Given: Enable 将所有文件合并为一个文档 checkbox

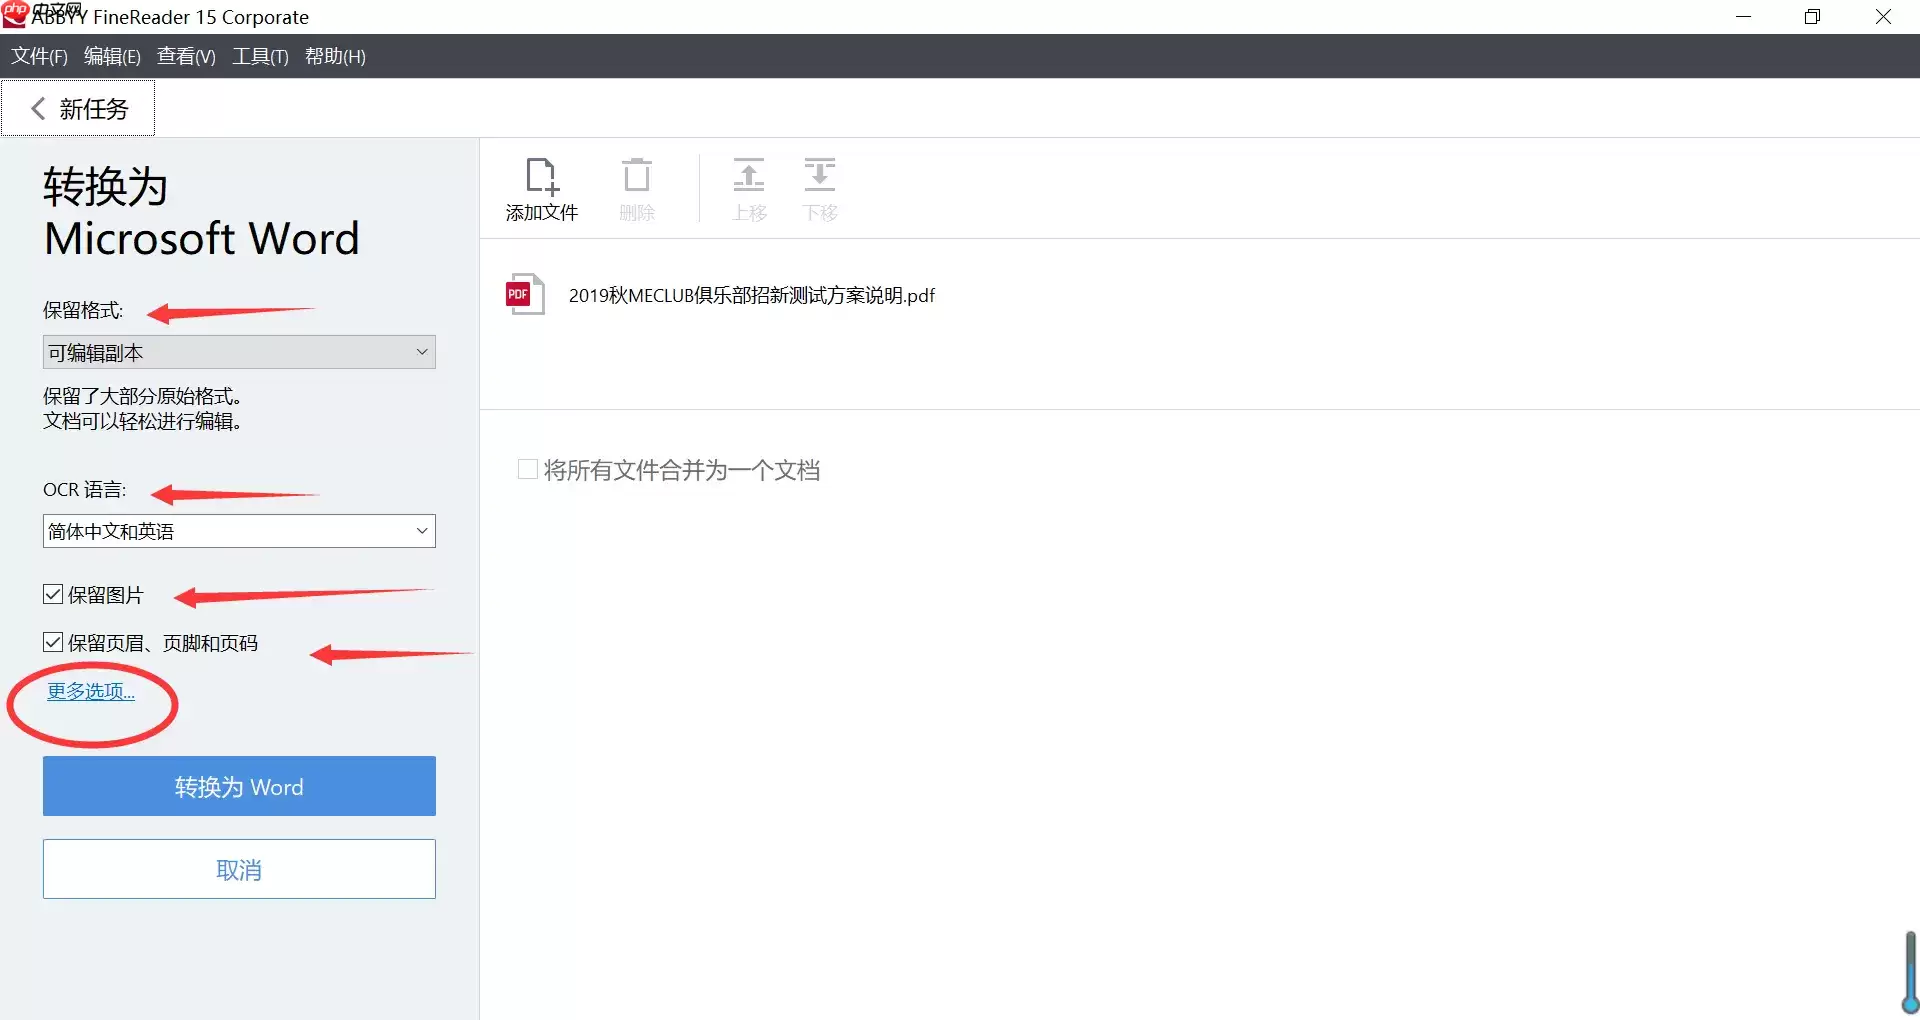Looking at the screenshot, I should pos(527,469).
